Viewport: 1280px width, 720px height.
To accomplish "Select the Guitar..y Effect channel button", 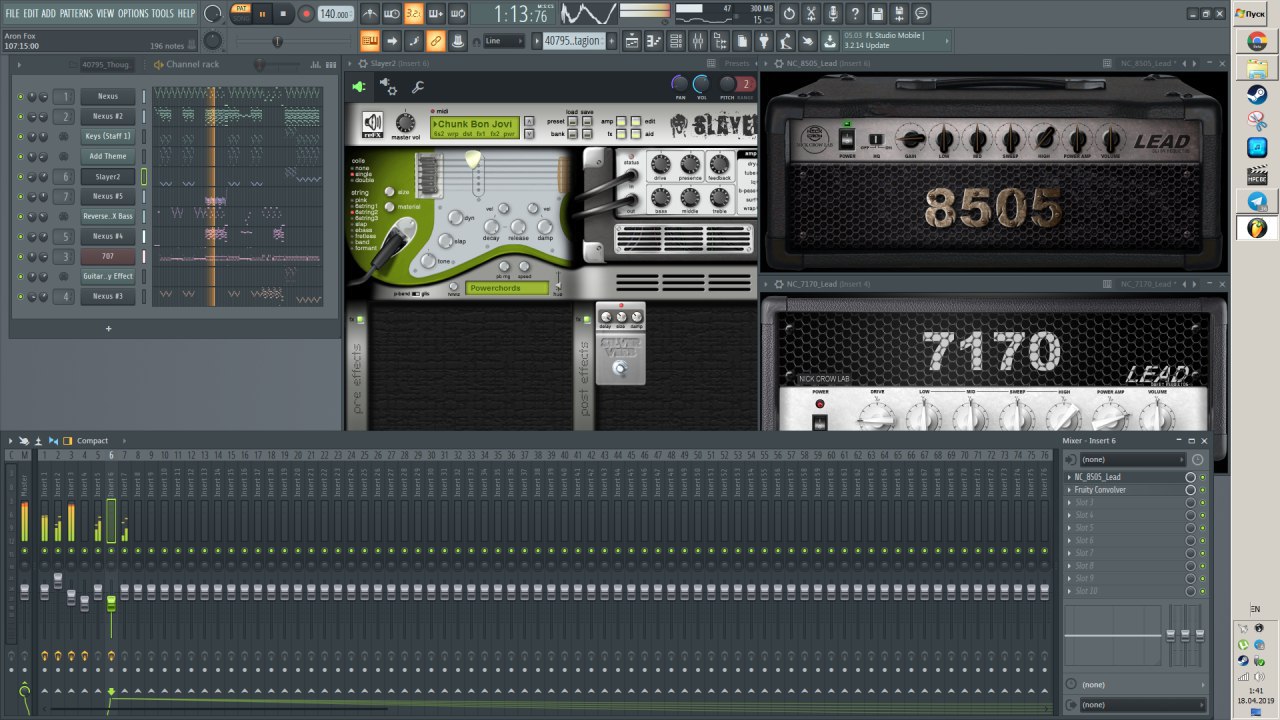I will click(x=108, y=277).
